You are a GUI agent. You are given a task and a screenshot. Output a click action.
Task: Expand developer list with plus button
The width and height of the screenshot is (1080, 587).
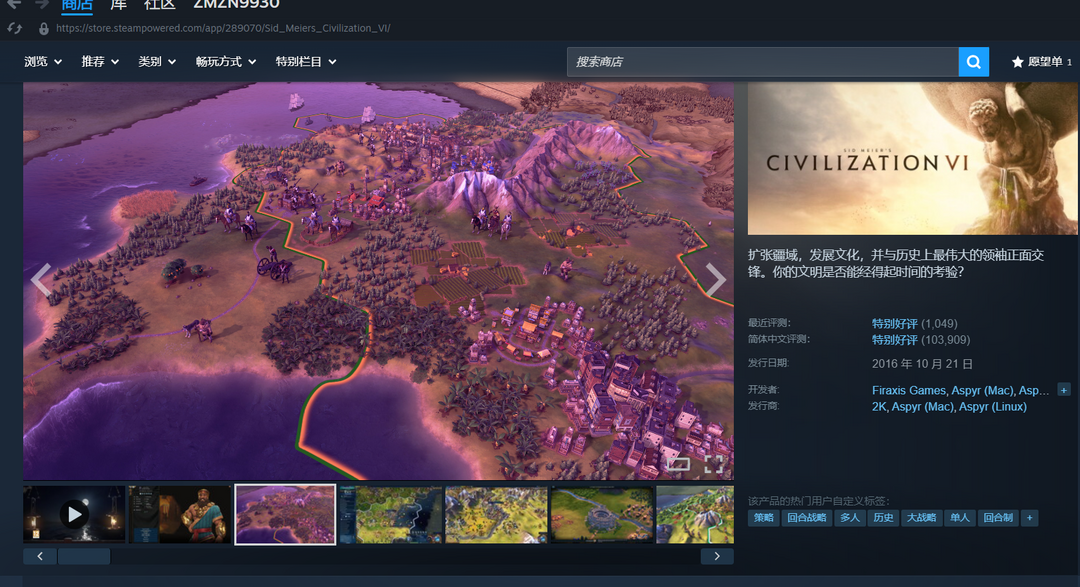click(1063, 390)
